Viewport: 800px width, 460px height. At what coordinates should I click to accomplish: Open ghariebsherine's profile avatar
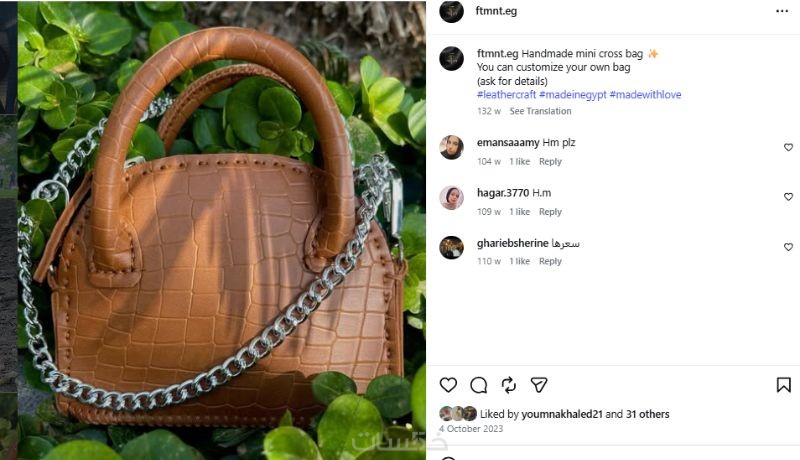[x=451, y=247]
